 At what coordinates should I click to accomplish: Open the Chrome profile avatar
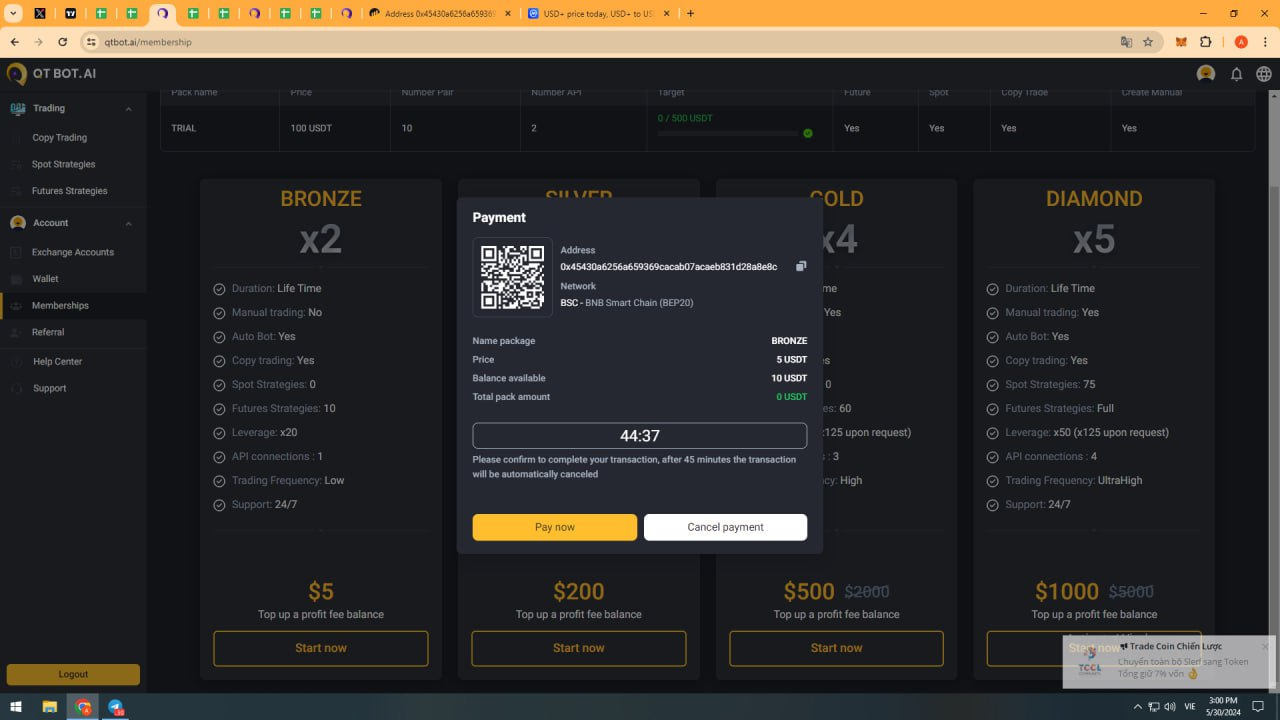tap(1241, 42)
